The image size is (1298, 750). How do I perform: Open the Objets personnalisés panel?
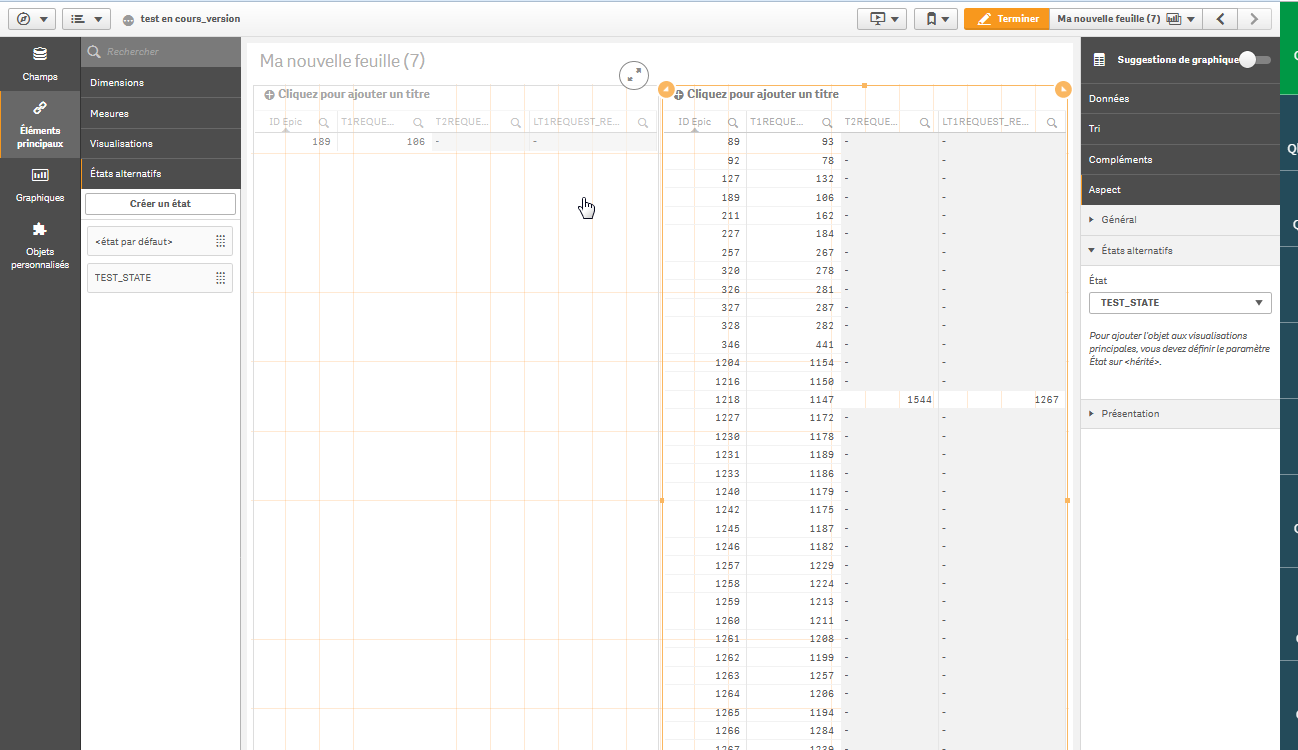pyautogui.click(x=40, y=246)
